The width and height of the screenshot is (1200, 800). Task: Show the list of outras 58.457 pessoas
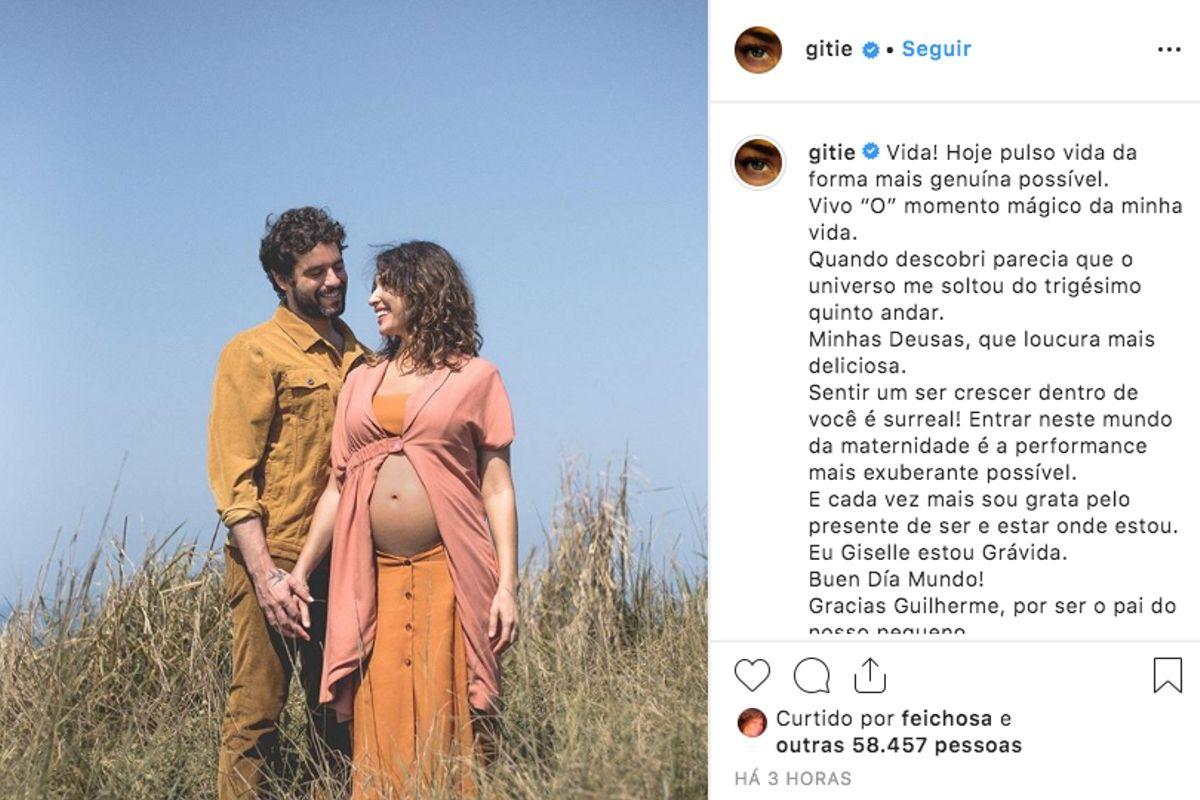[899, 745]
